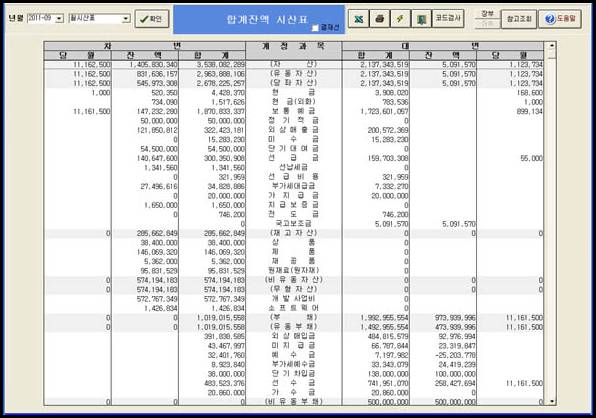
Task: Select the 선수금 account row
Action: pyautogui.click(x=293, y=383)
